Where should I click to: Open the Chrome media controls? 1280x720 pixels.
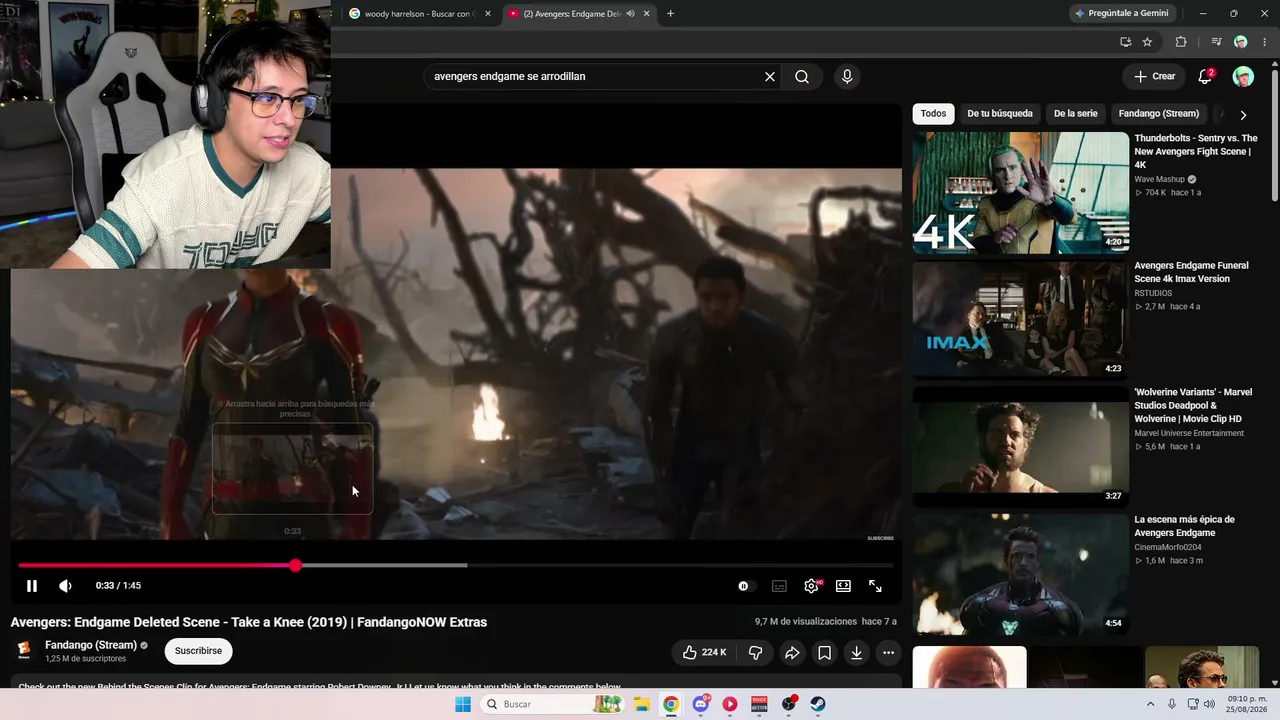pos(1216,42)
